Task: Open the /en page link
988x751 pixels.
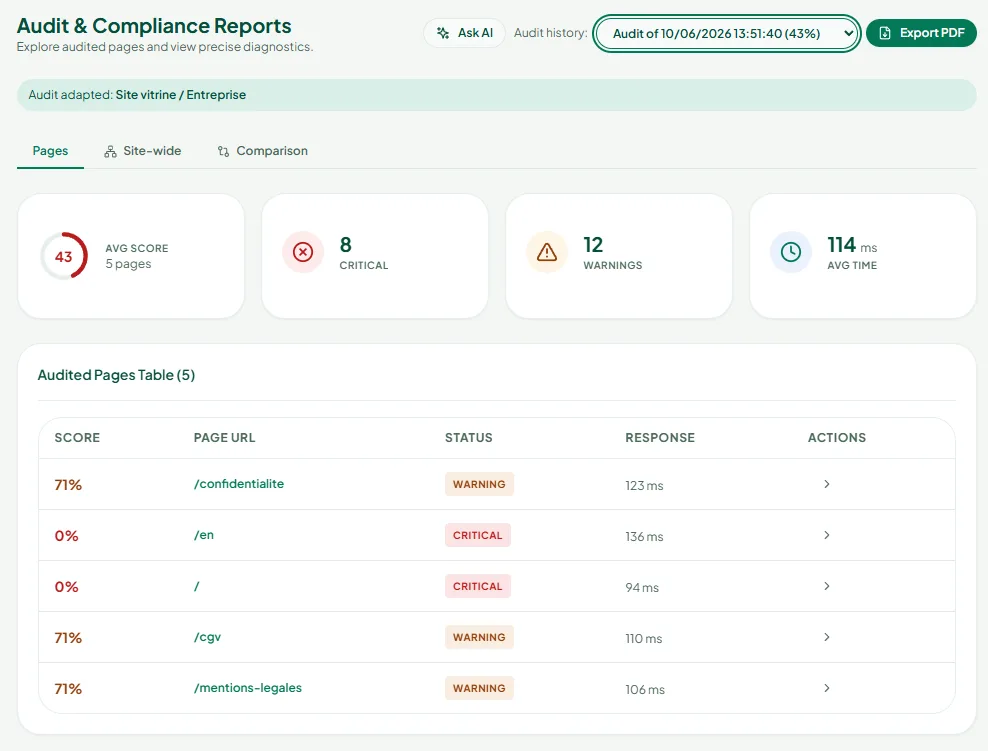Action: (204, 535)
